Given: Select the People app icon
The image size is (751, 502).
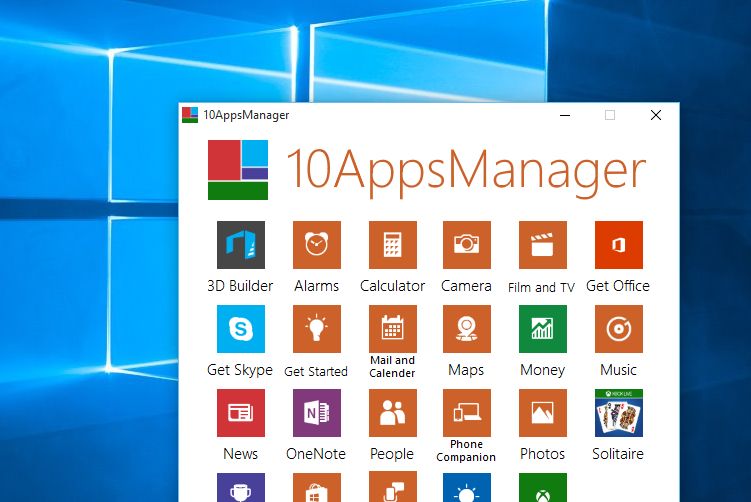Looking at the screenshot, I should [393, 413].
